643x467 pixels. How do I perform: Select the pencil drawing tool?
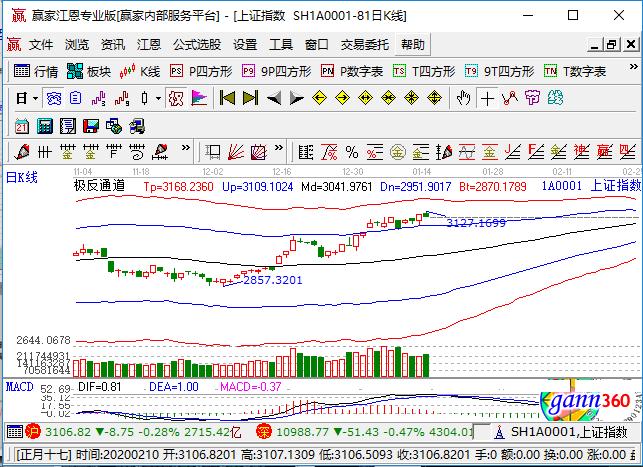22,153
